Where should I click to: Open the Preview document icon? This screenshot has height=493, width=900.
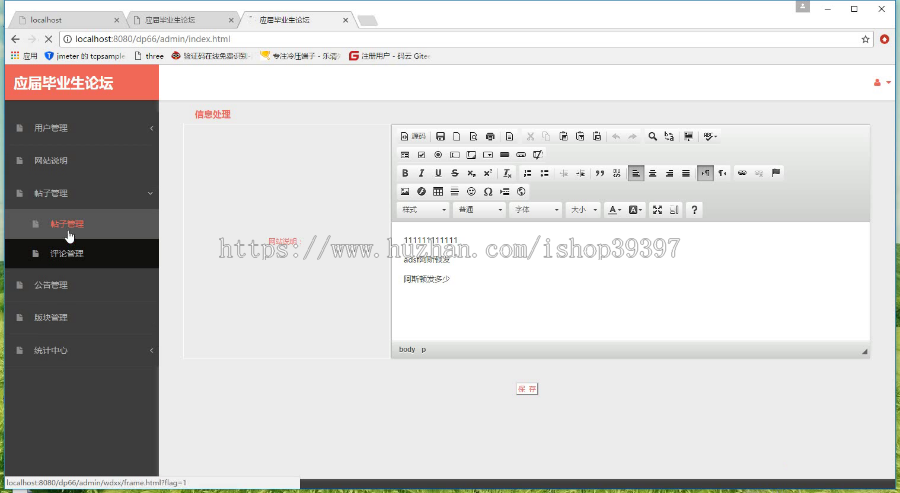(x=474, y=137)
